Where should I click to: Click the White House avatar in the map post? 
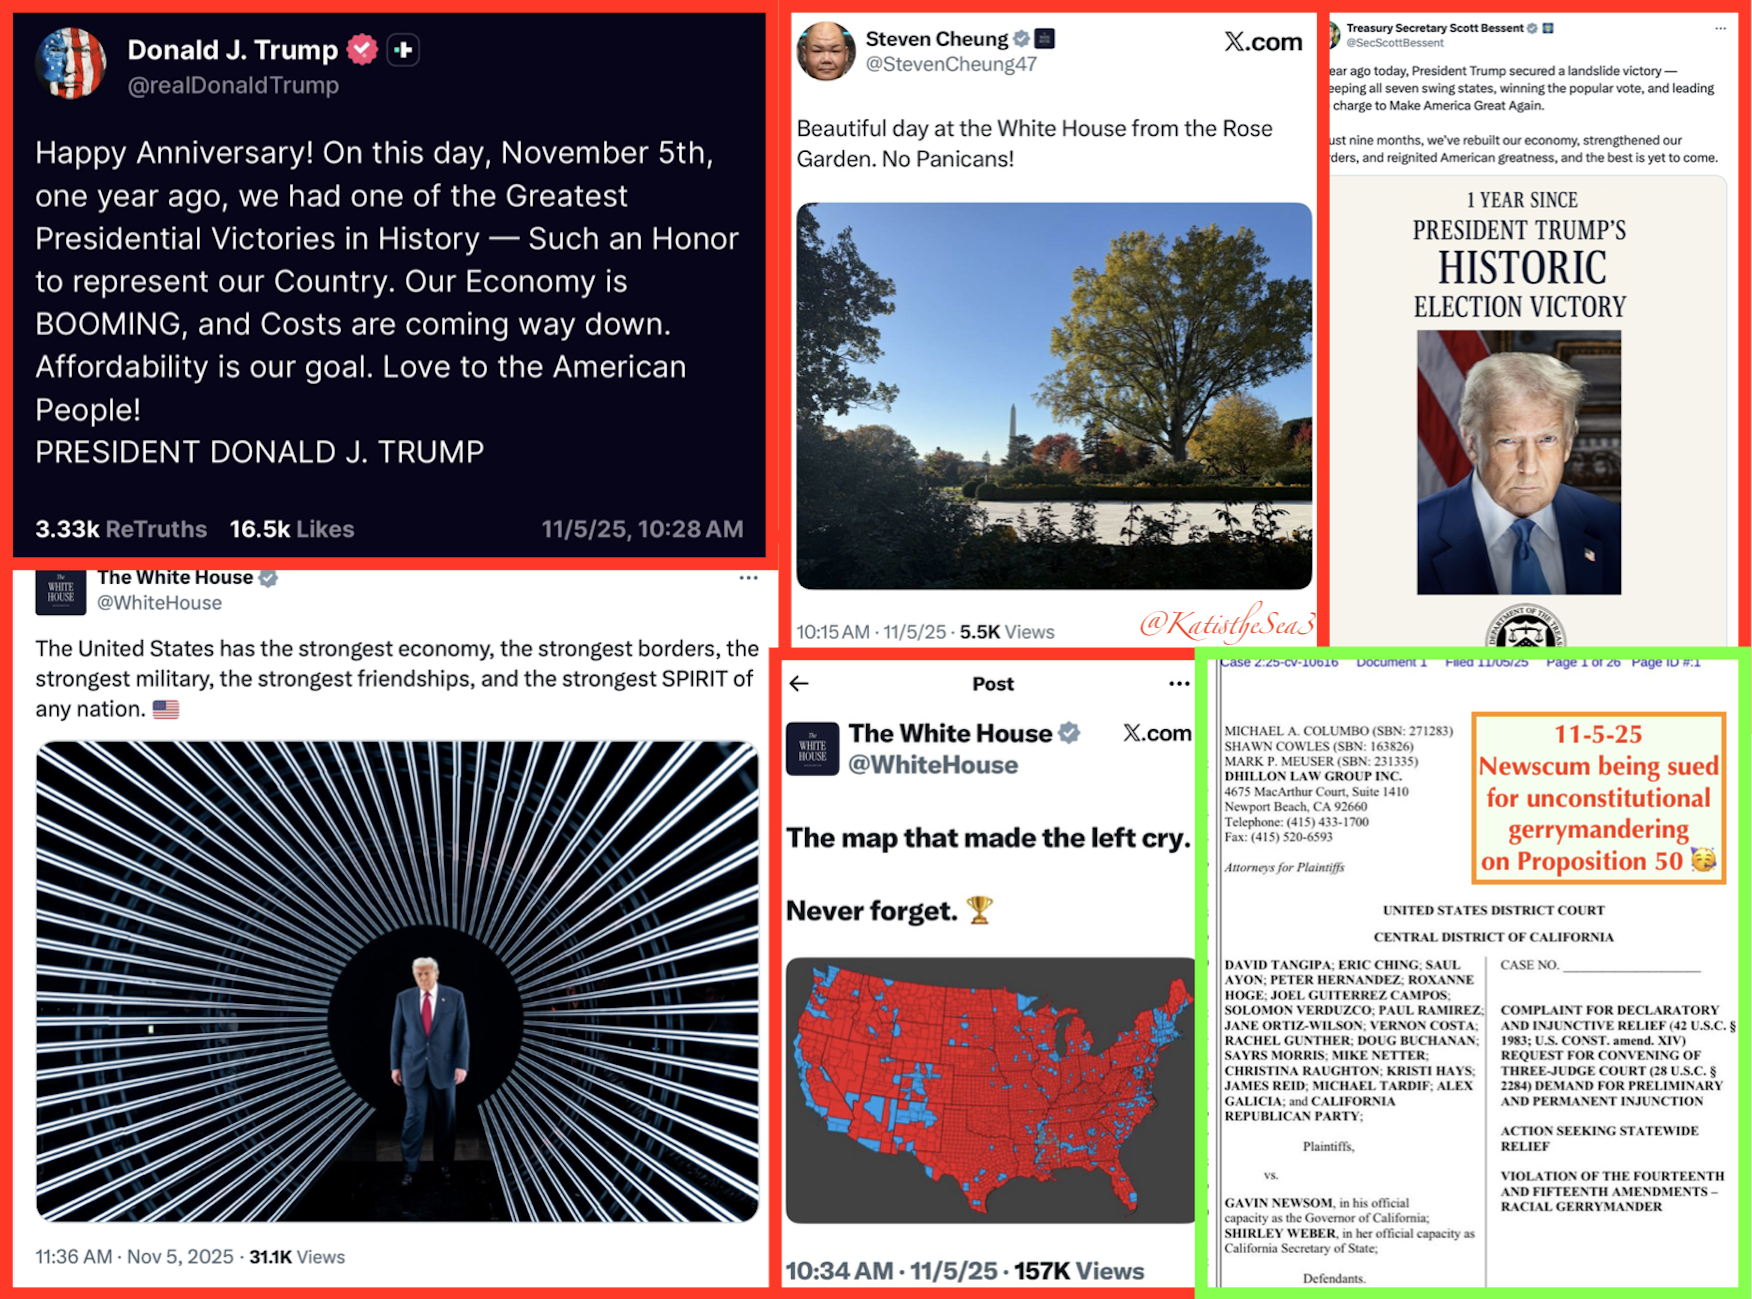tap(812, 749)
